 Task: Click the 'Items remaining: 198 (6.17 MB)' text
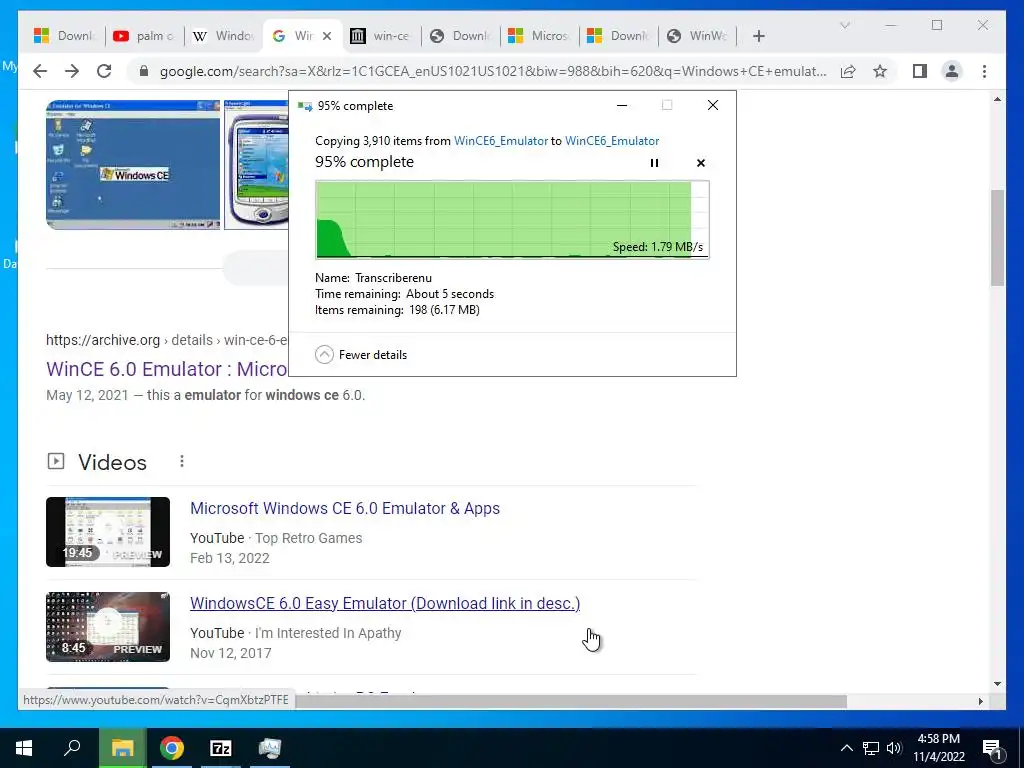(x=397, y=310)
